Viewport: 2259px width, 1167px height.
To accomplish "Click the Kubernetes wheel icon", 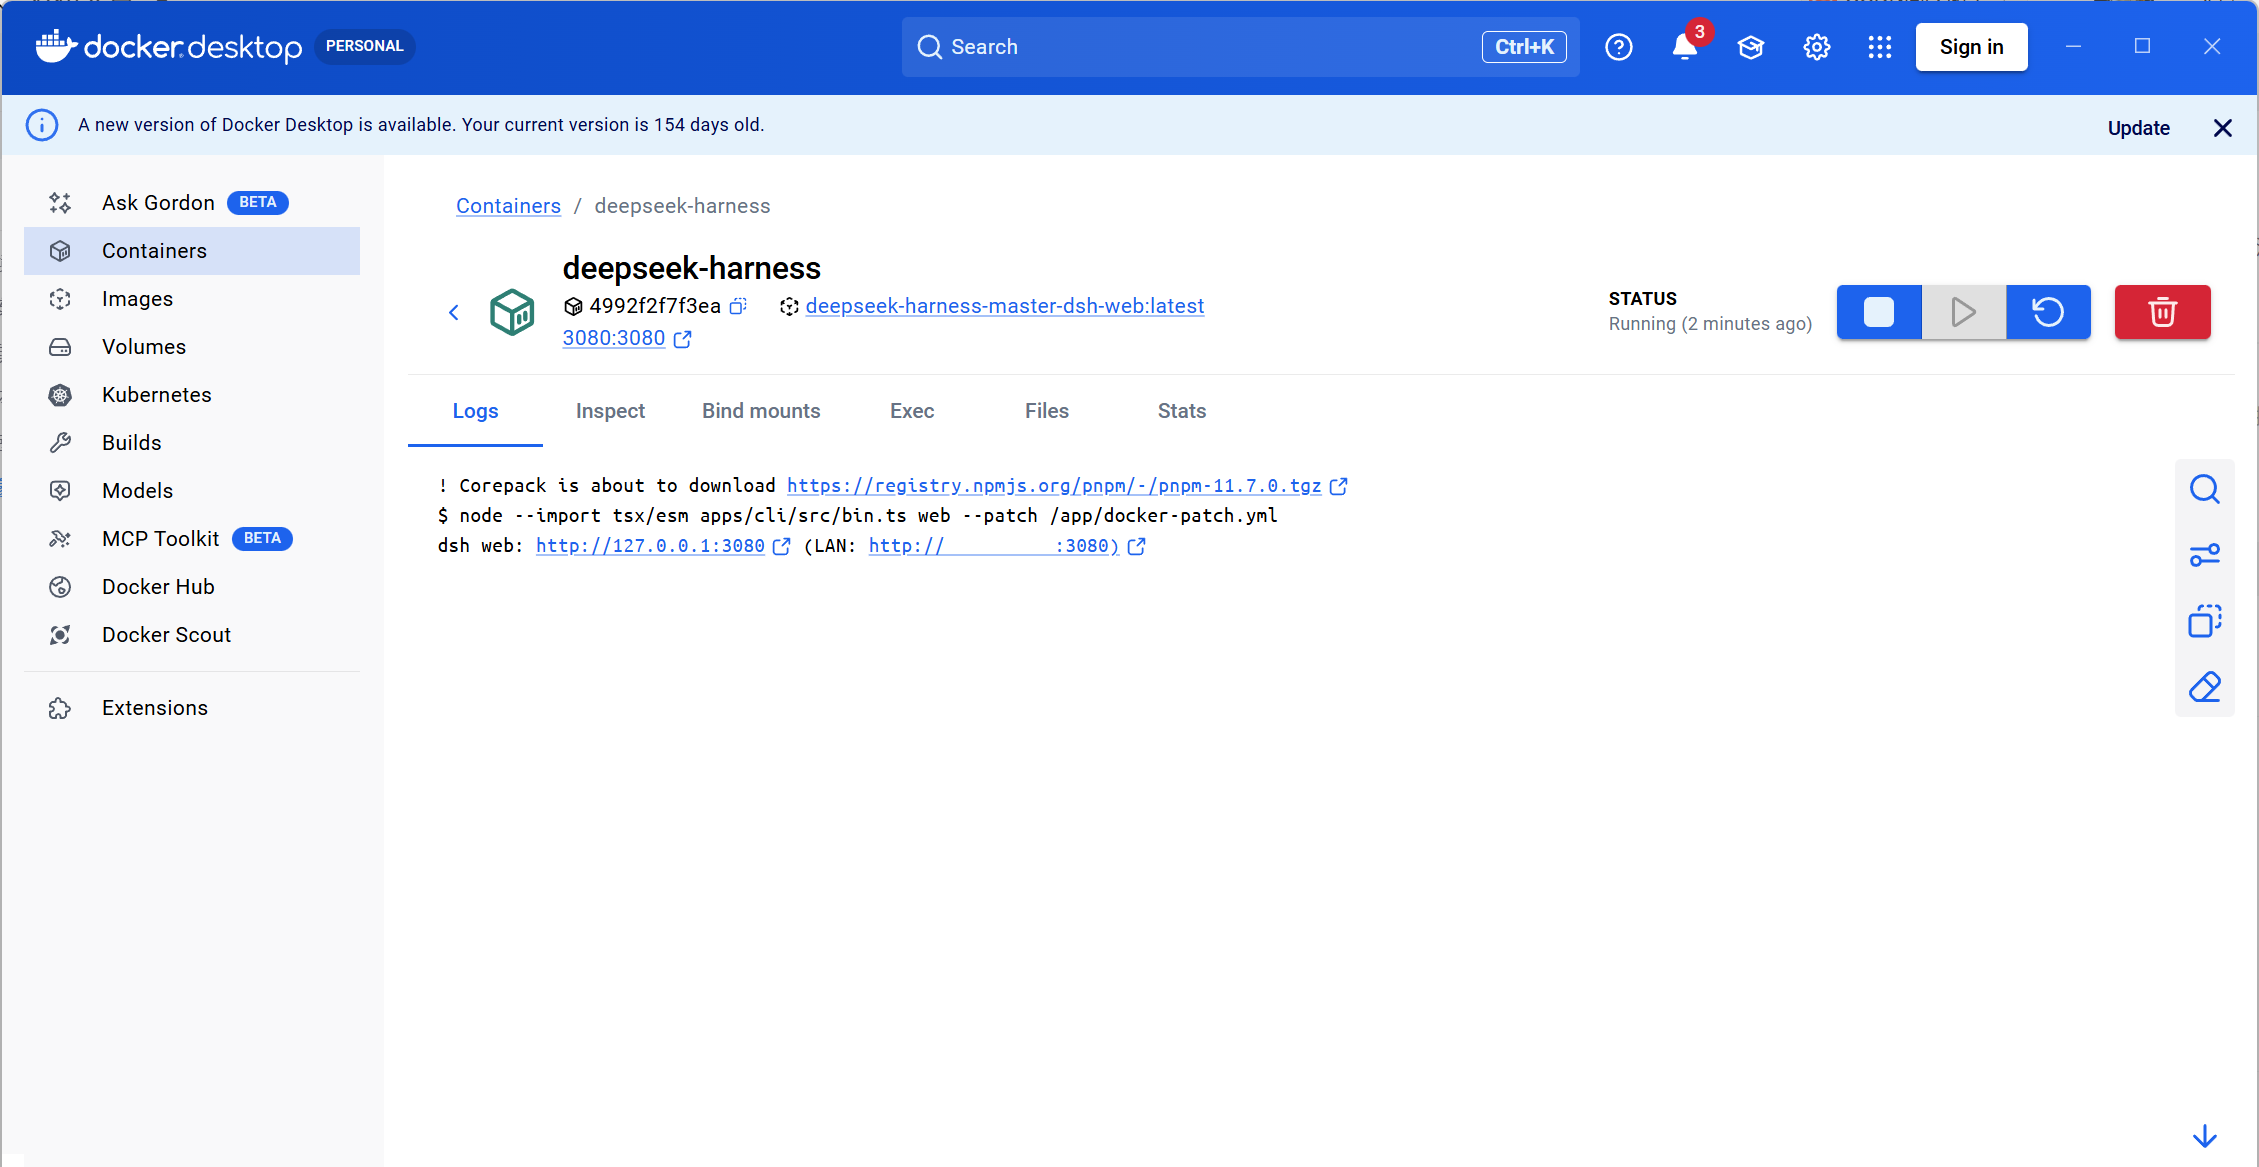I will [x=60, y=395].
